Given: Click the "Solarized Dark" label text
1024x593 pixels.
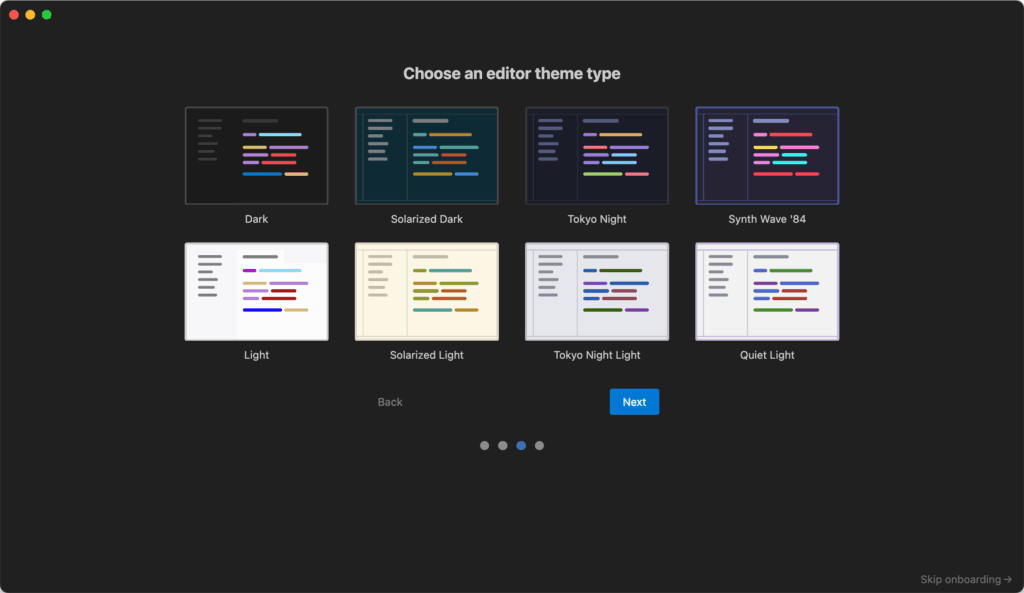Looking at the screenshot, I should click(x=426, y=219).
